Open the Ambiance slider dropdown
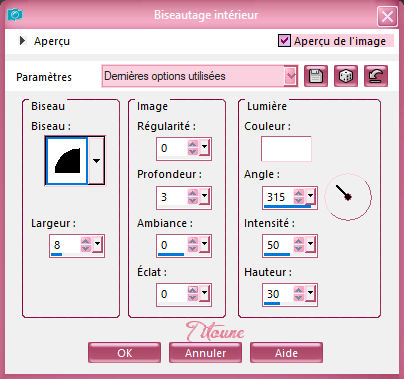The image size is (404, 379). 204,244
